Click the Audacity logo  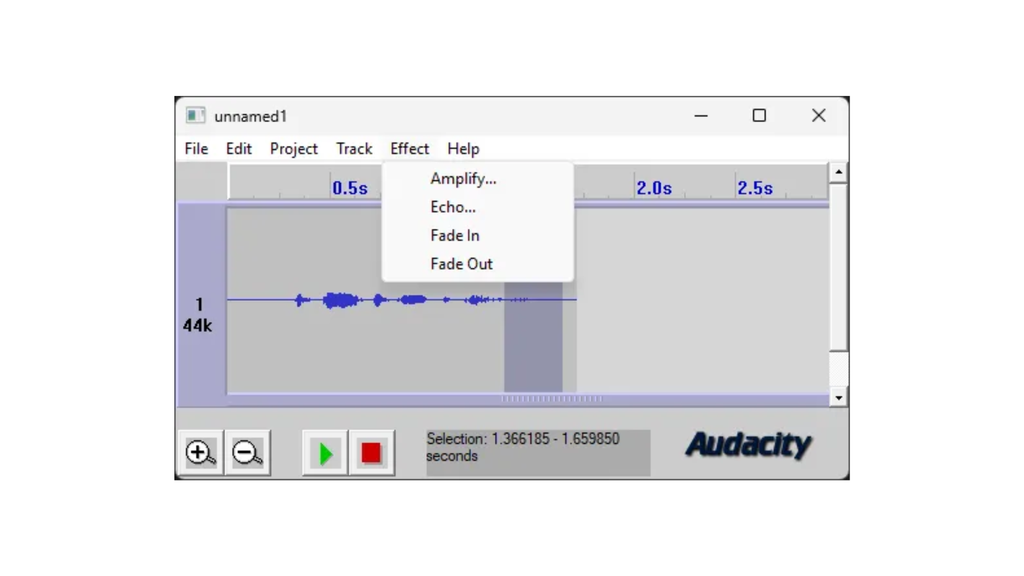click(x=748, y=445)
